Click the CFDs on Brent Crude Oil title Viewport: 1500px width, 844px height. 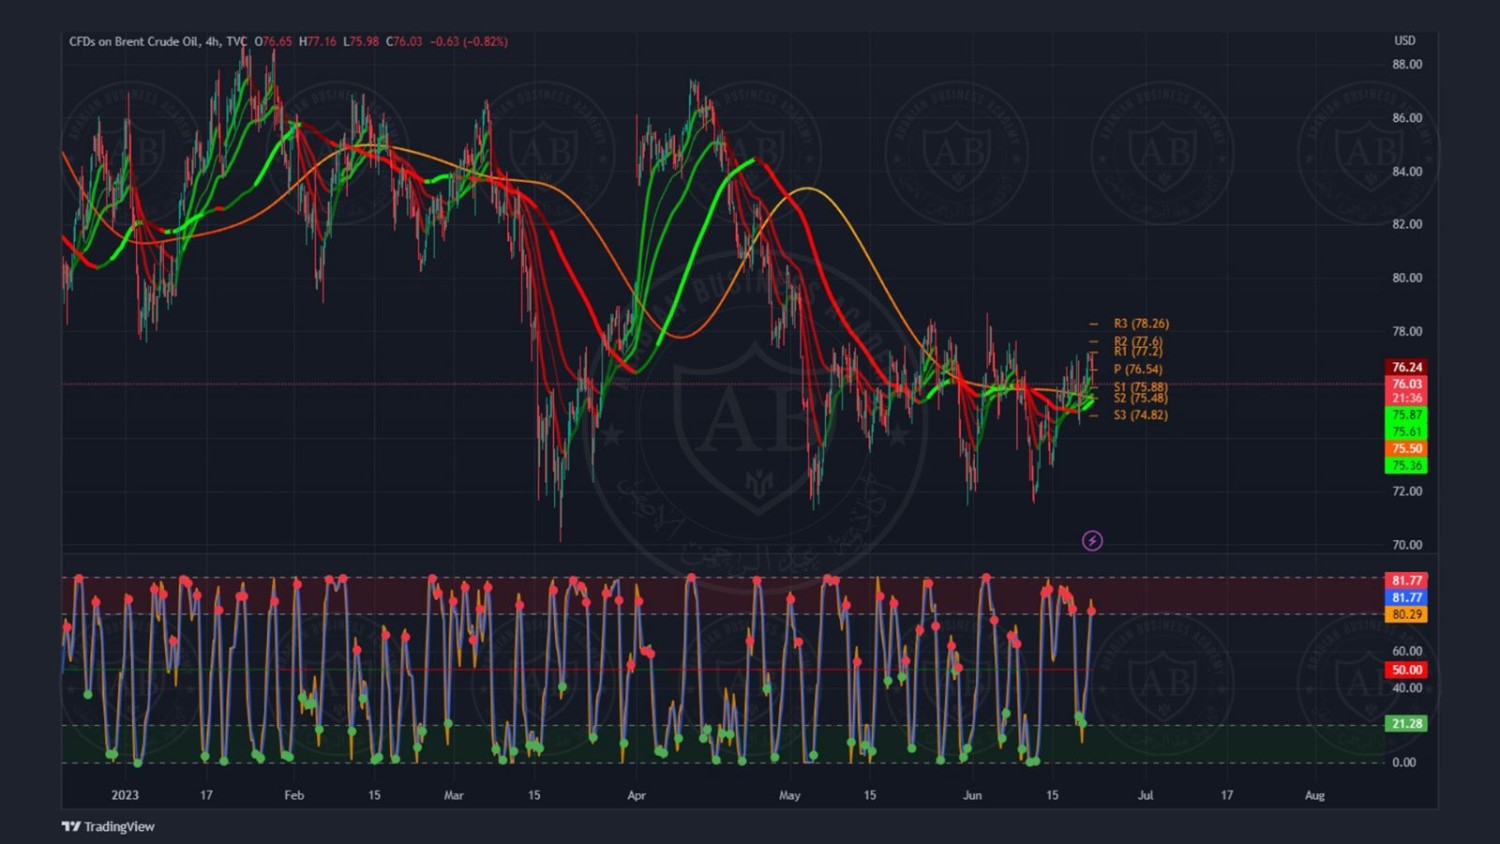134,42
